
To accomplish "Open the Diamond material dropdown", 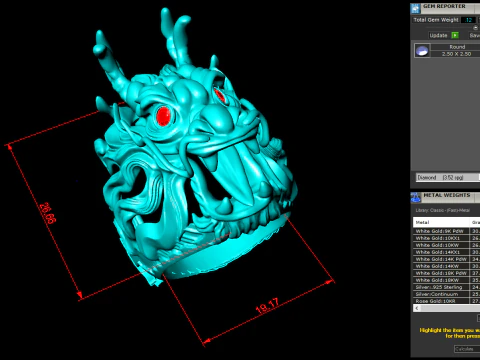I will [448, 178].
